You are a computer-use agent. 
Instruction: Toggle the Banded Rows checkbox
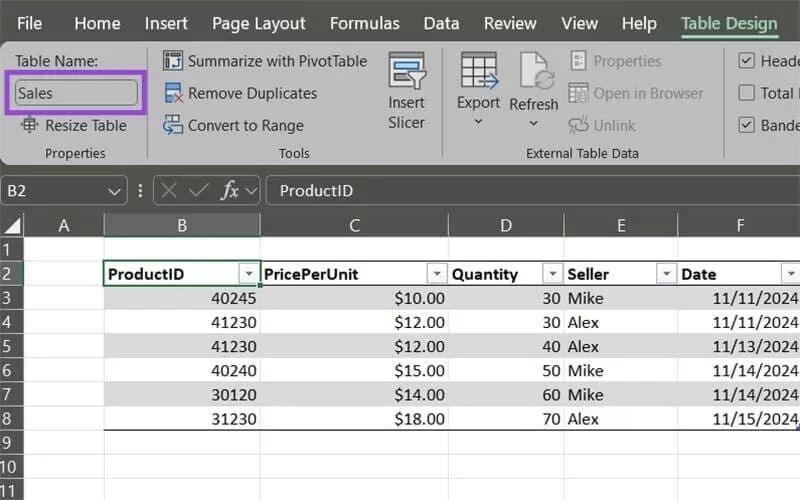[x=746, y=126]
